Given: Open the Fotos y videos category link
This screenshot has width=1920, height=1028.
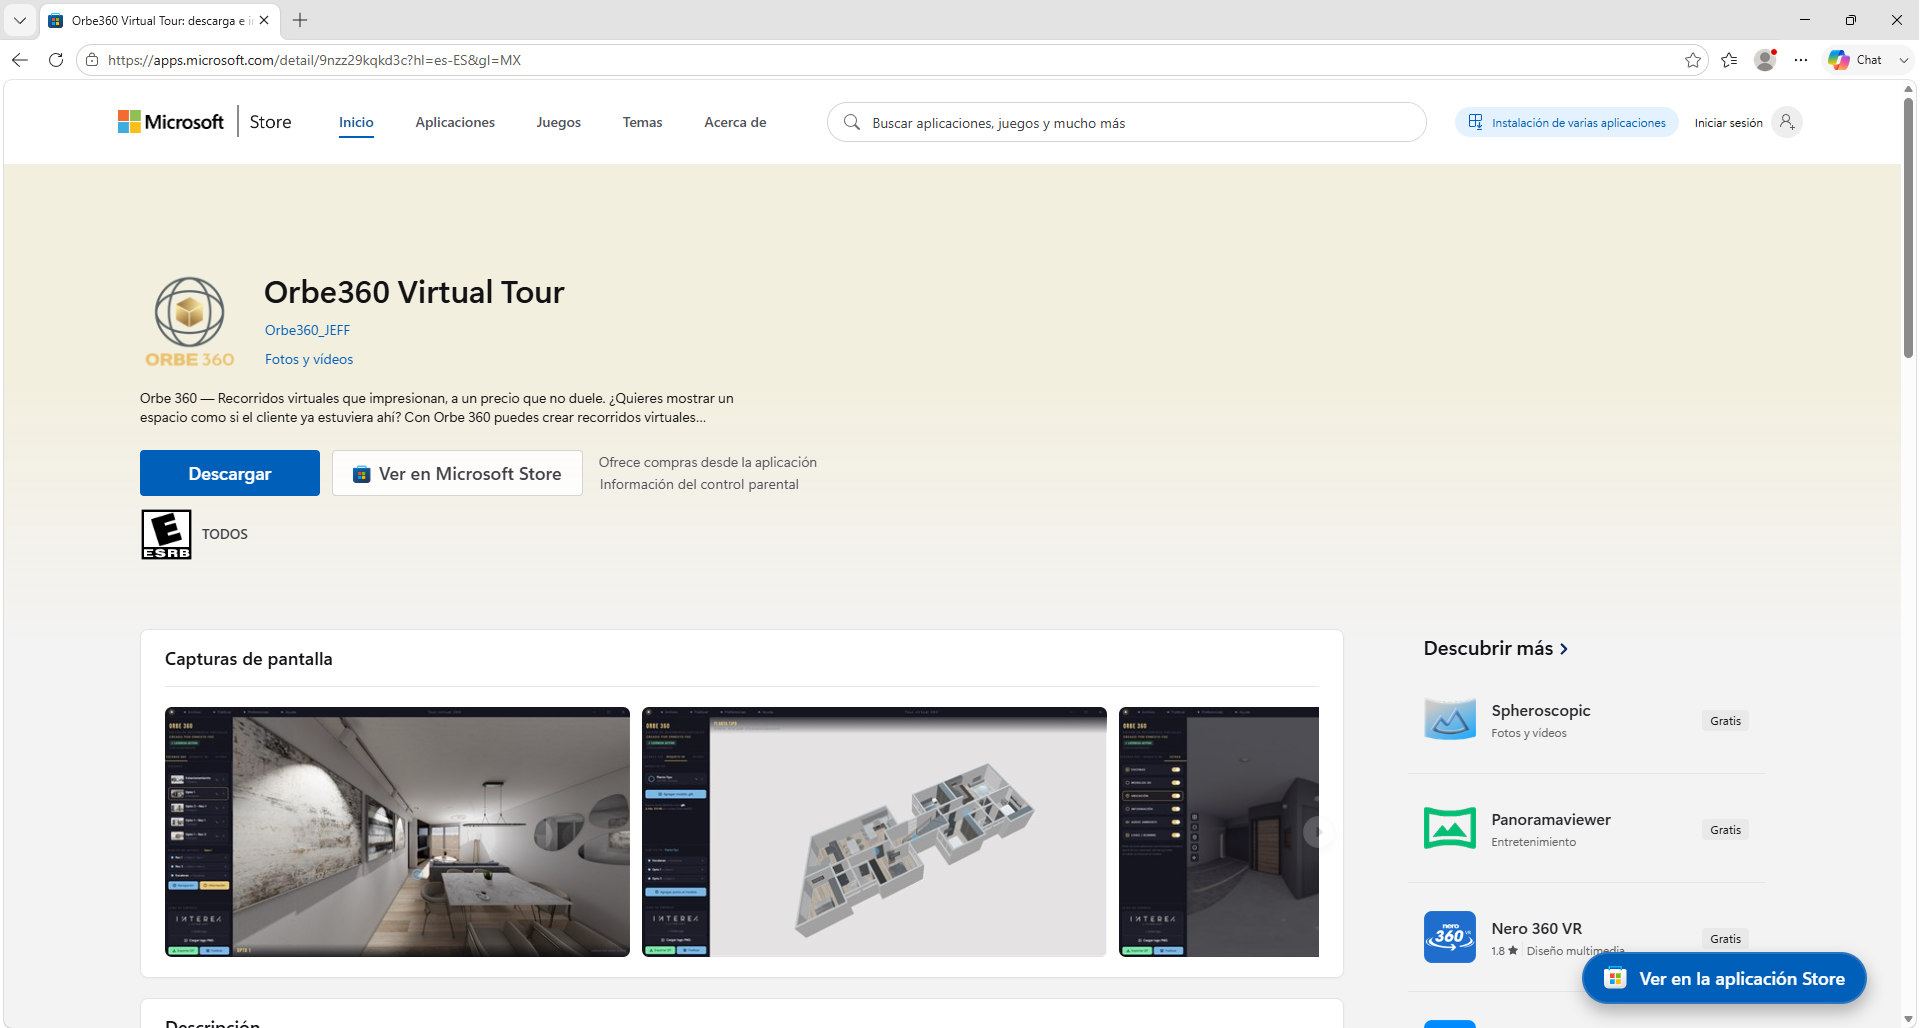Looking at the screenshot, I should pyautogui.click(x=309, y=359).
